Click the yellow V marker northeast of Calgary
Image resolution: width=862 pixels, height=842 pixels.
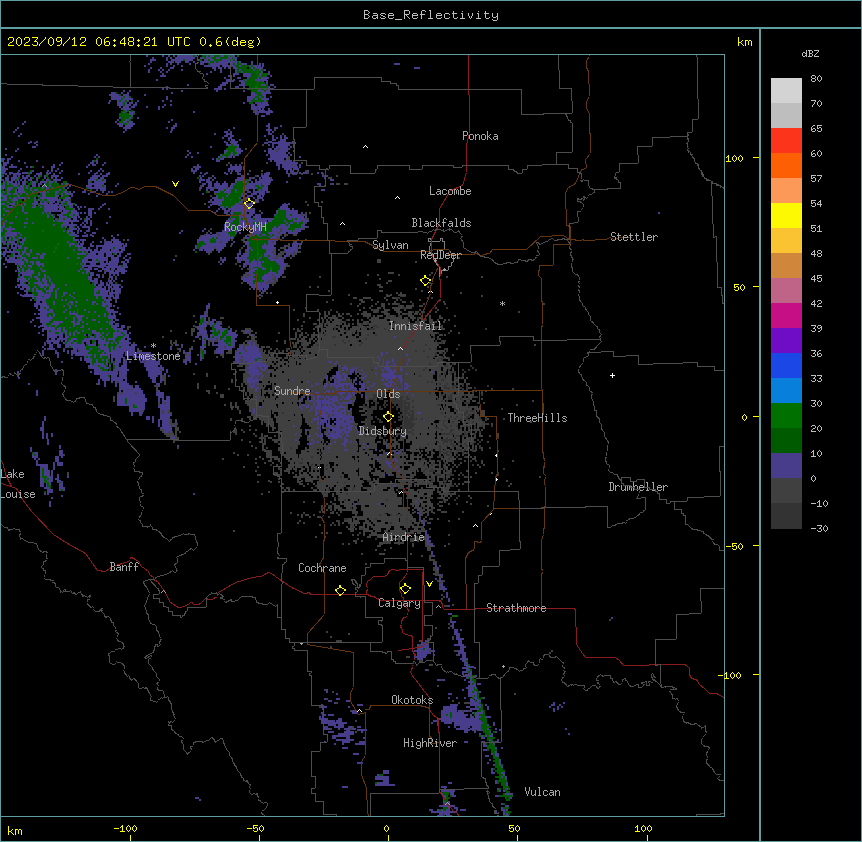coord(429,584)
